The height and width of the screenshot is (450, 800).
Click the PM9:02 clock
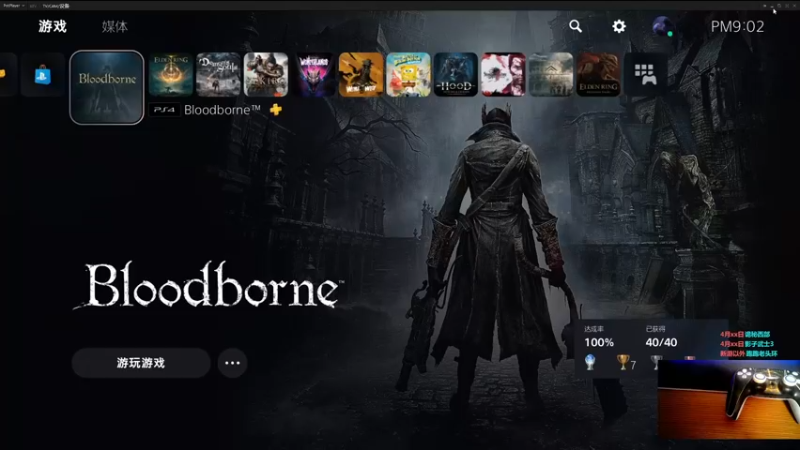[737, 27]
